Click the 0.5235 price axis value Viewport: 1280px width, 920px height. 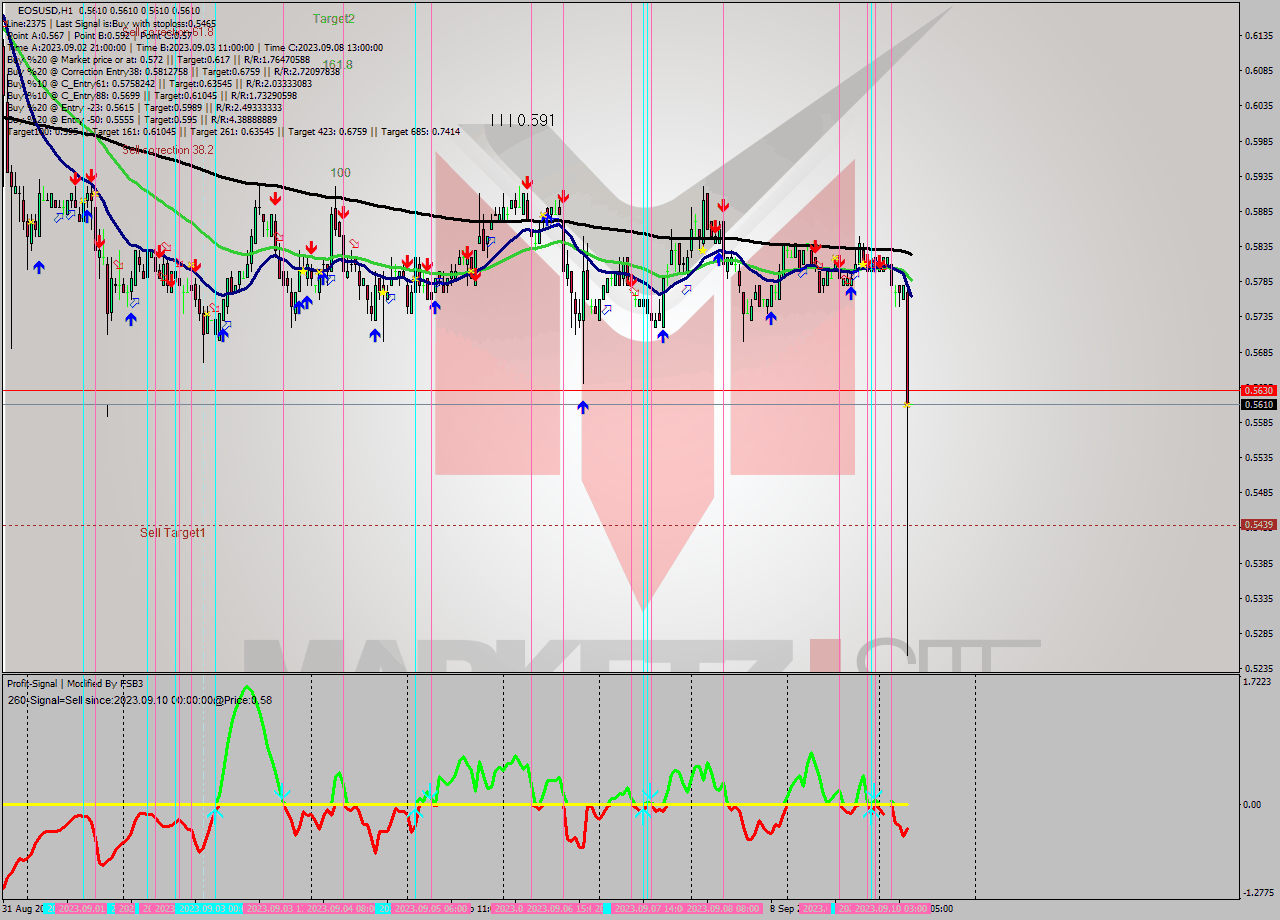[x=1257, y=668]
